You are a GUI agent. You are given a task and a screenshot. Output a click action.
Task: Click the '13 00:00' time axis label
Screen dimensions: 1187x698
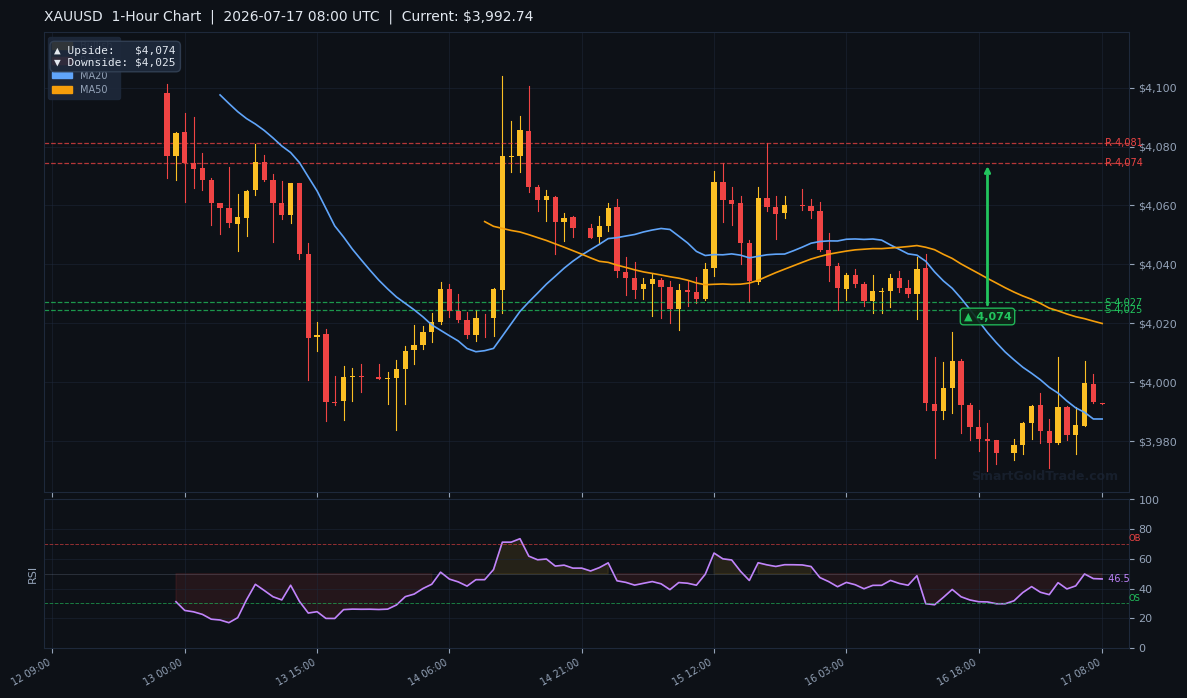(163, 672)
